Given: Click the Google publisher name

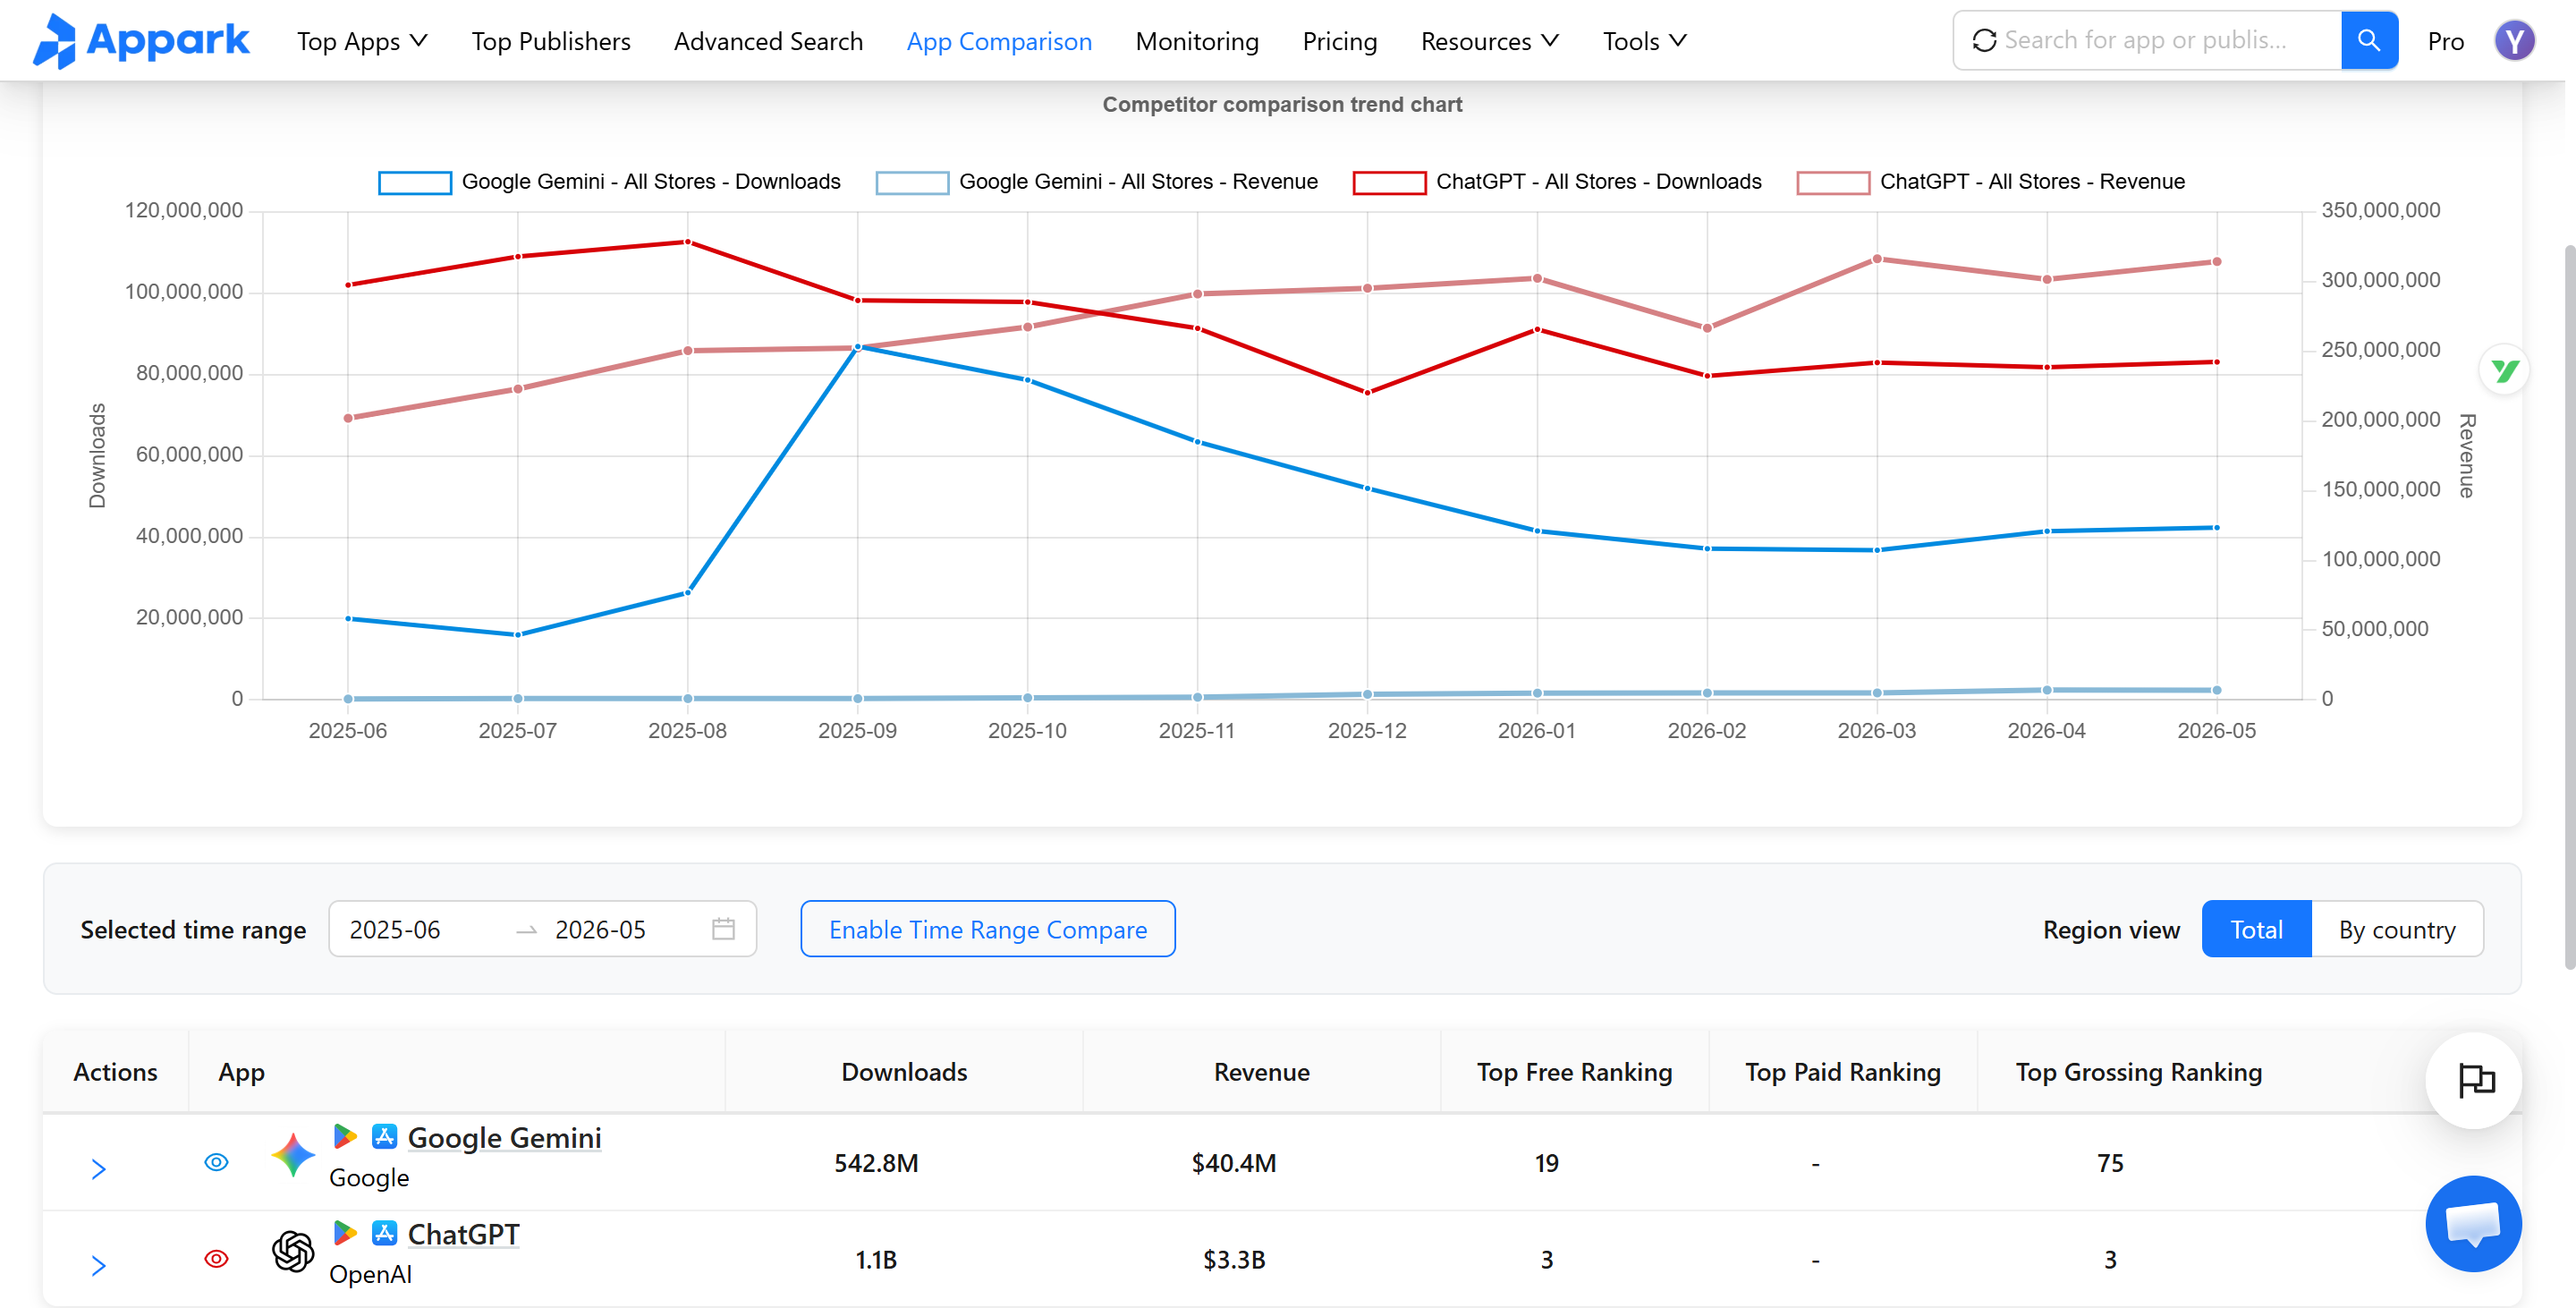Looking at the screenshot, I should point(369,1177).
